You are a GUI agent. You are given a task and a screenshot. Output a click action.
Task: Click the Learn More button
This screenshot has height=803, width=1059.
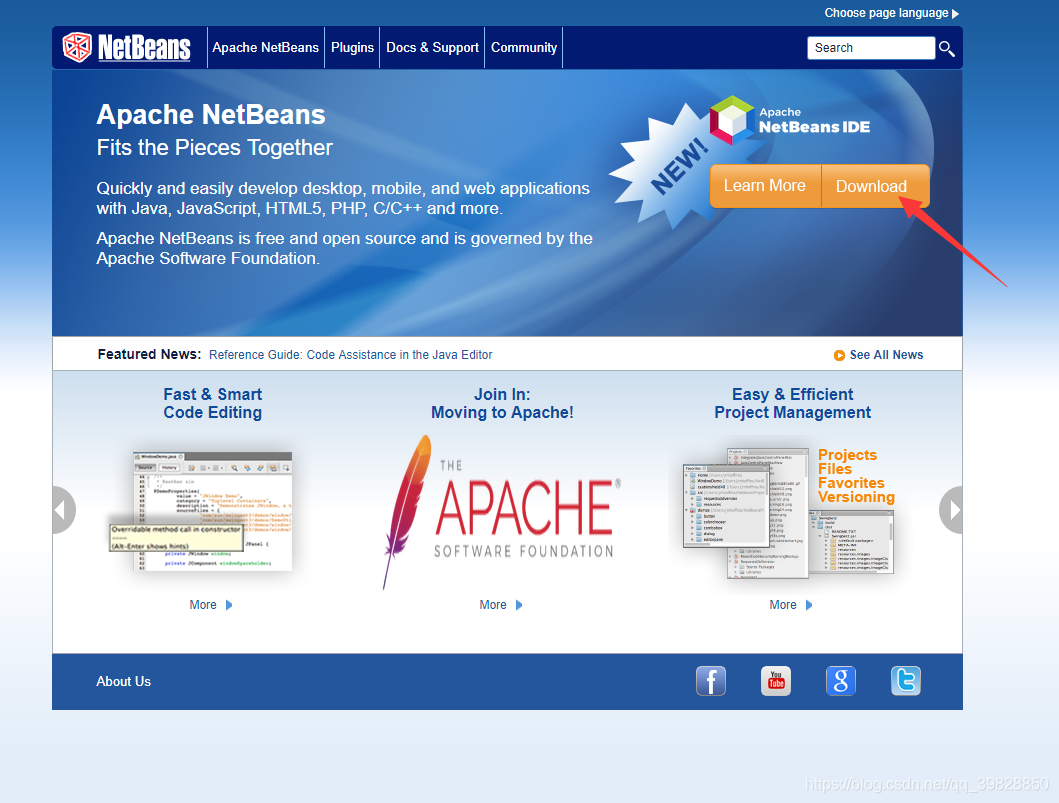[x=765, y=186]
